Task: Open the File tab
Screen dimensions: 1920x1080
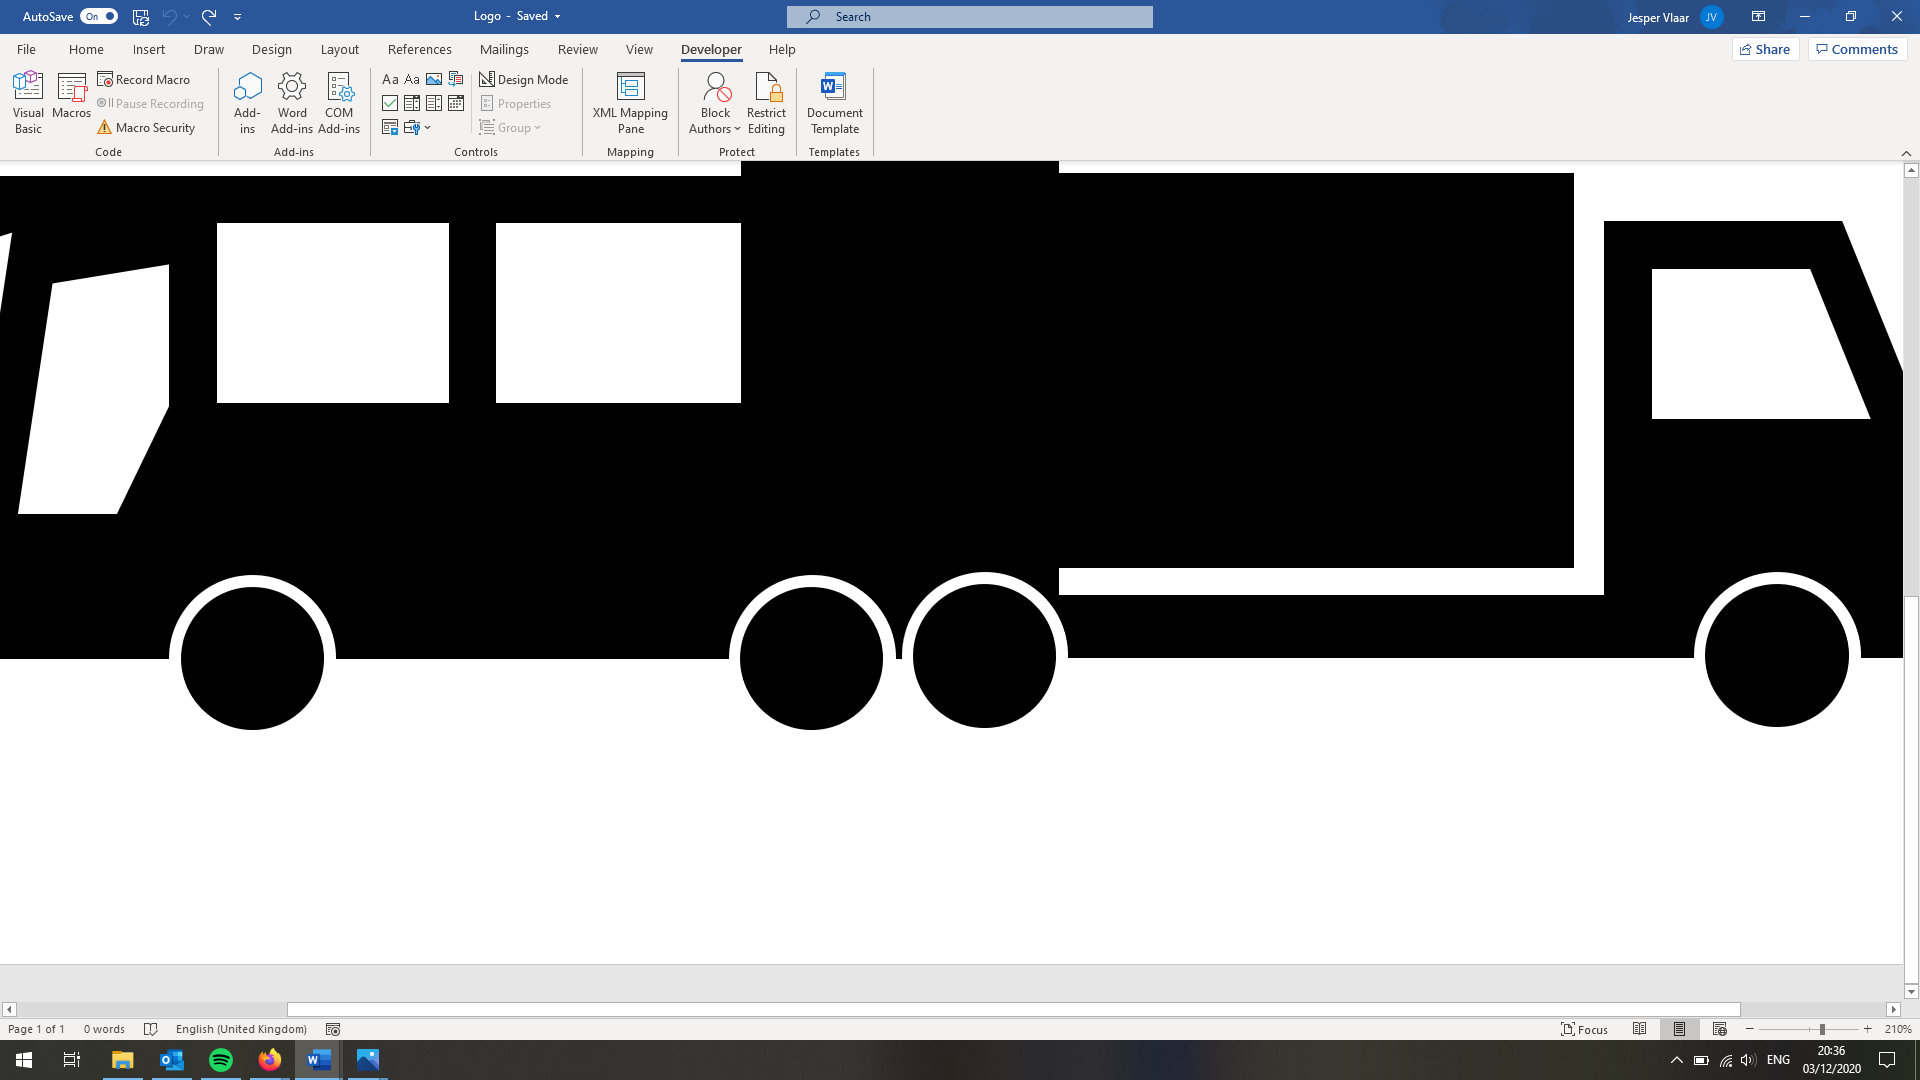Action: (x=26, y=49)
